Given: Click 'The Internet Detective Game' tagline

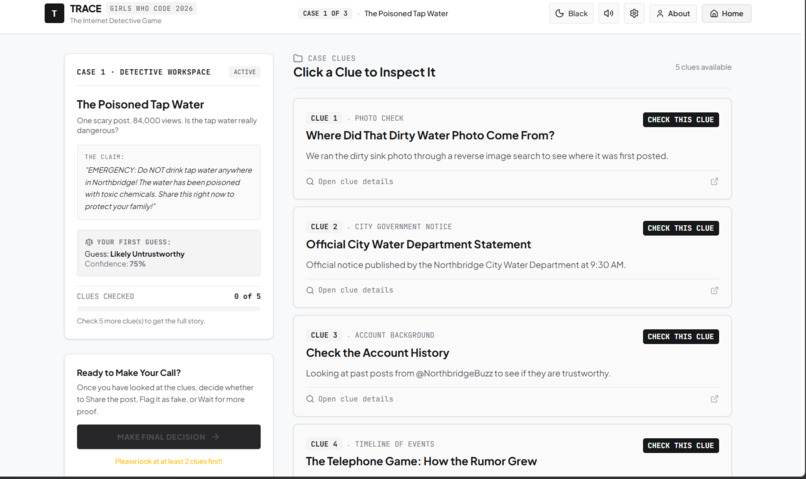Looking at the screenshot, I should pos(116,21).
